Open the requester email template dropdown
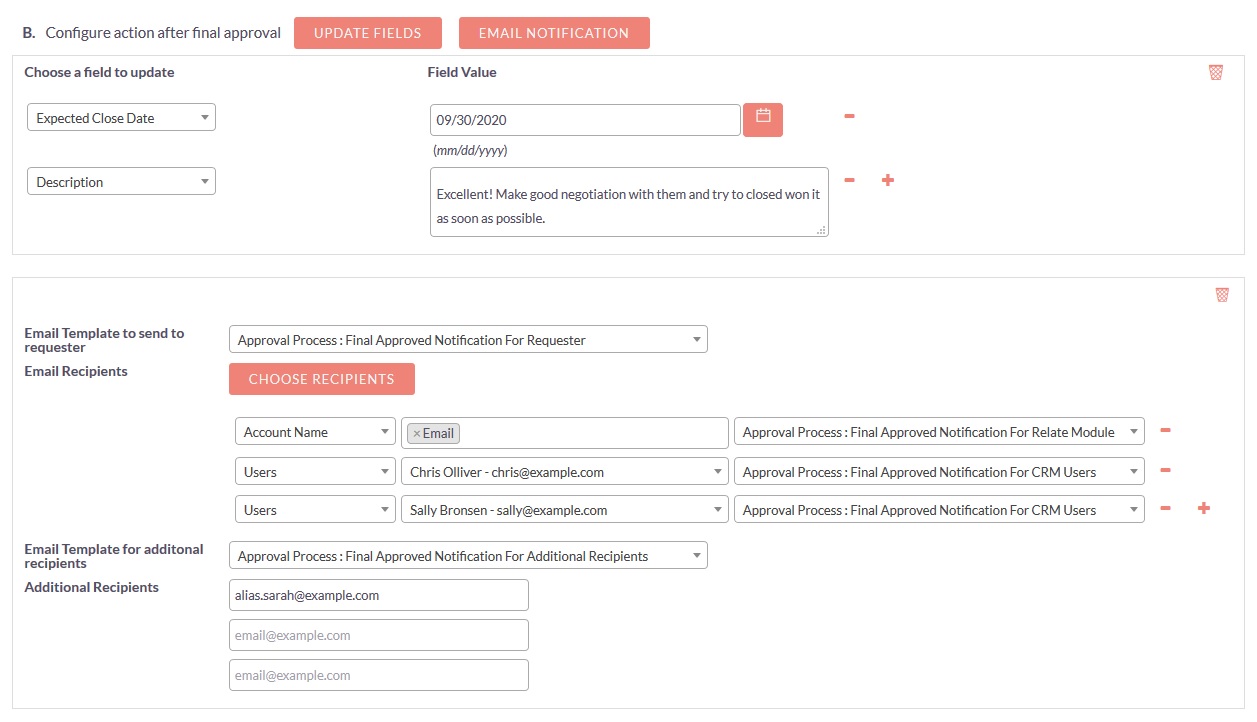This screenshot has width=1257, height=722. (x=468, y=340)
